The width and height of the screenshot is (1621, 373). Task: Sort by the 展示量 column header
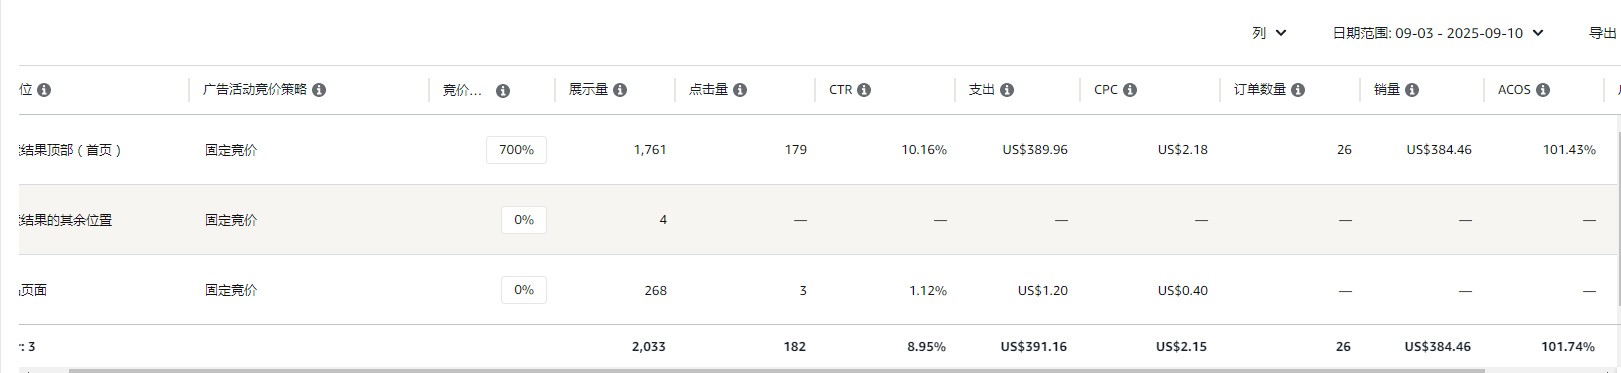pyautogui.click(x=588, y=90)
